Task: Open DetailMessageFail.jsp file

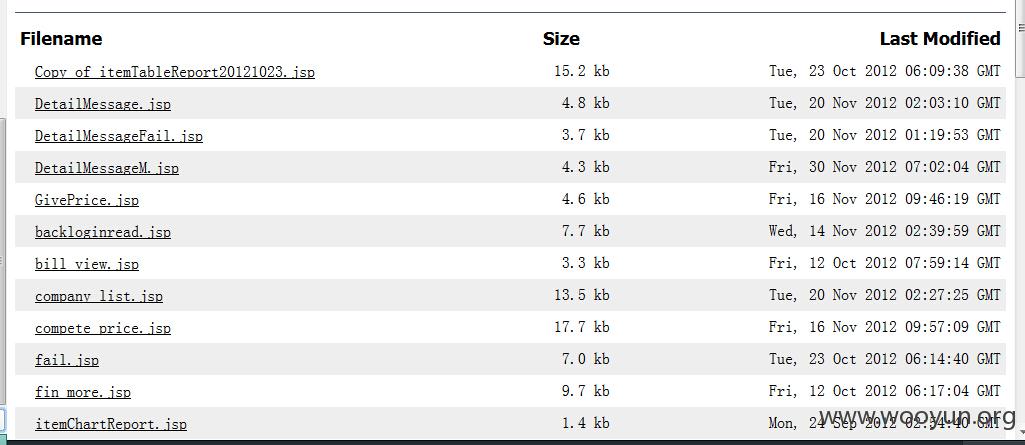Action: pos(119,136)
